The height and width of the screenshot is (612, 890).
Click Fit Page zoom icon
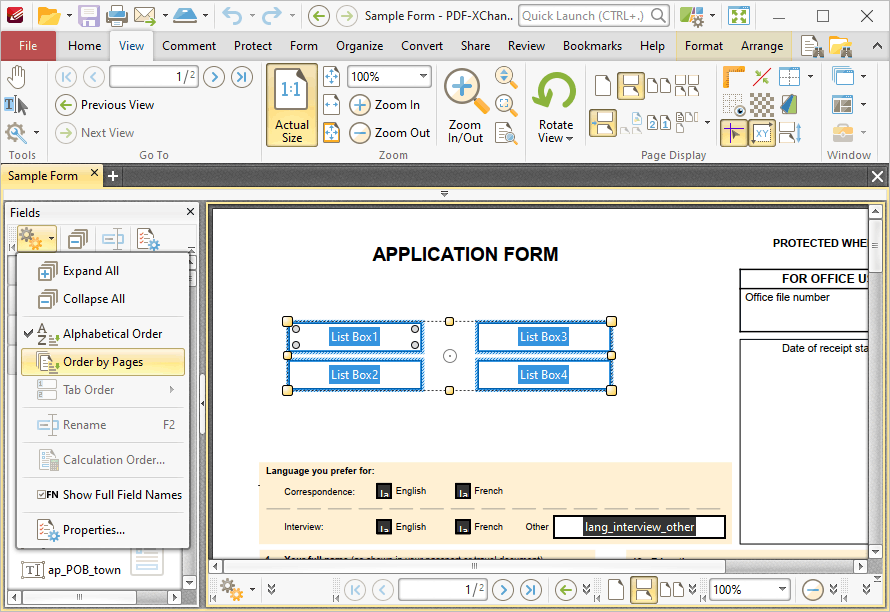[x=331, y=76]
